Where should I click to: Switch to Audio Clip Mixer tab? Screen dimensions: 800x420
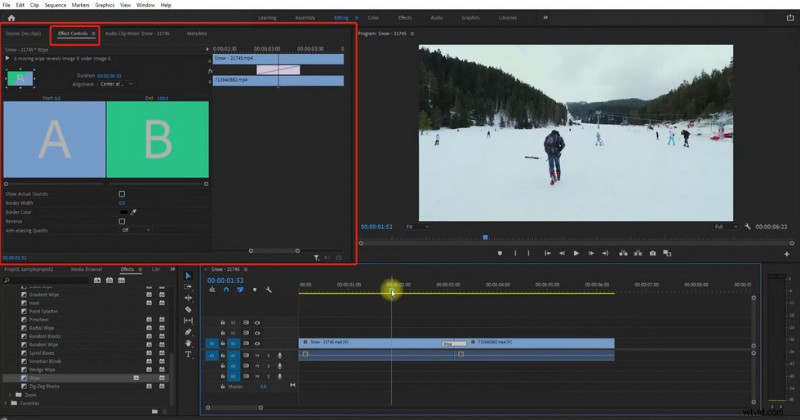tap(137, 34)
